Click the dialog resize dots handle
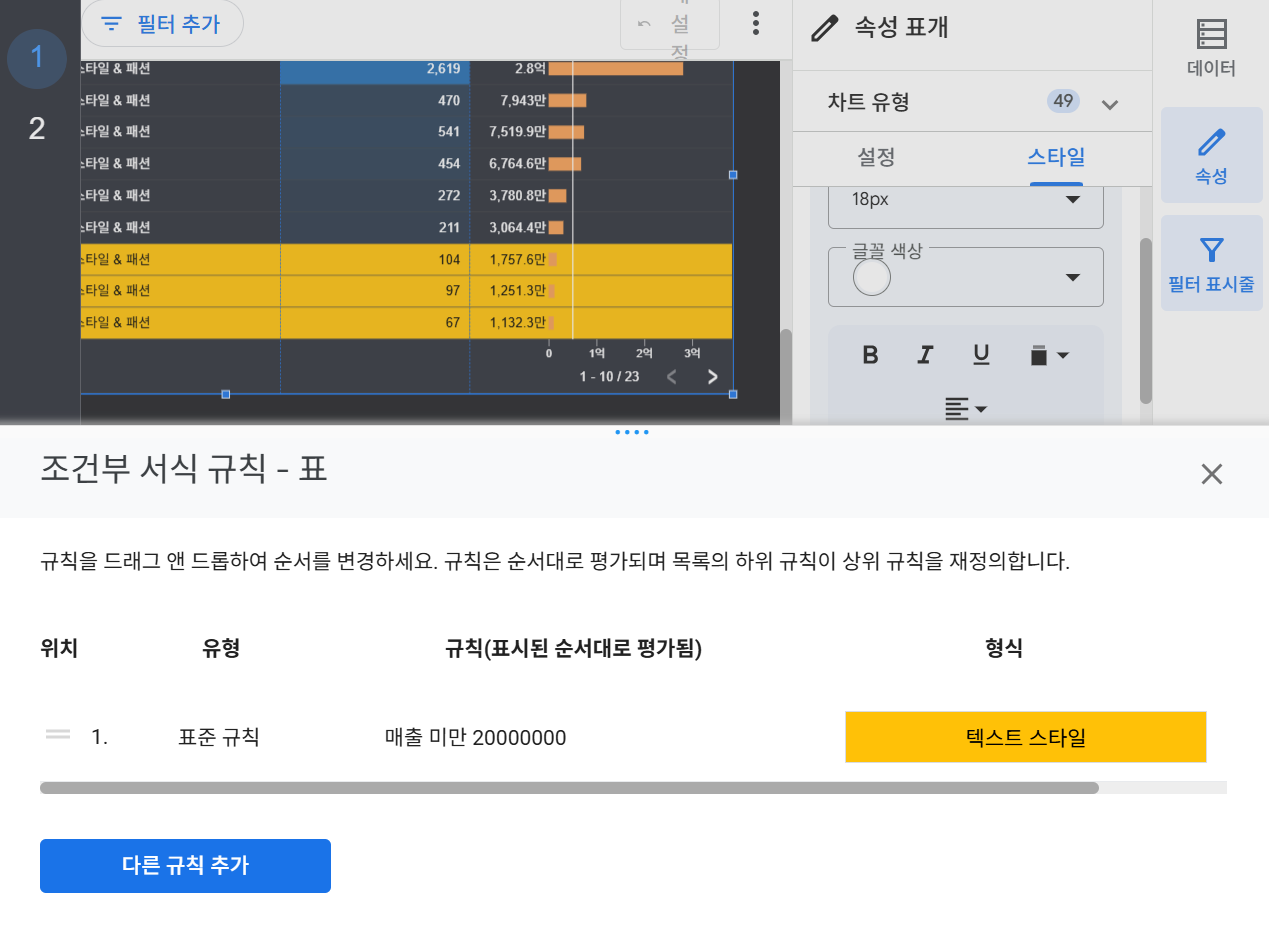The height and width of the screenshot is (935, 1269). 632,432
